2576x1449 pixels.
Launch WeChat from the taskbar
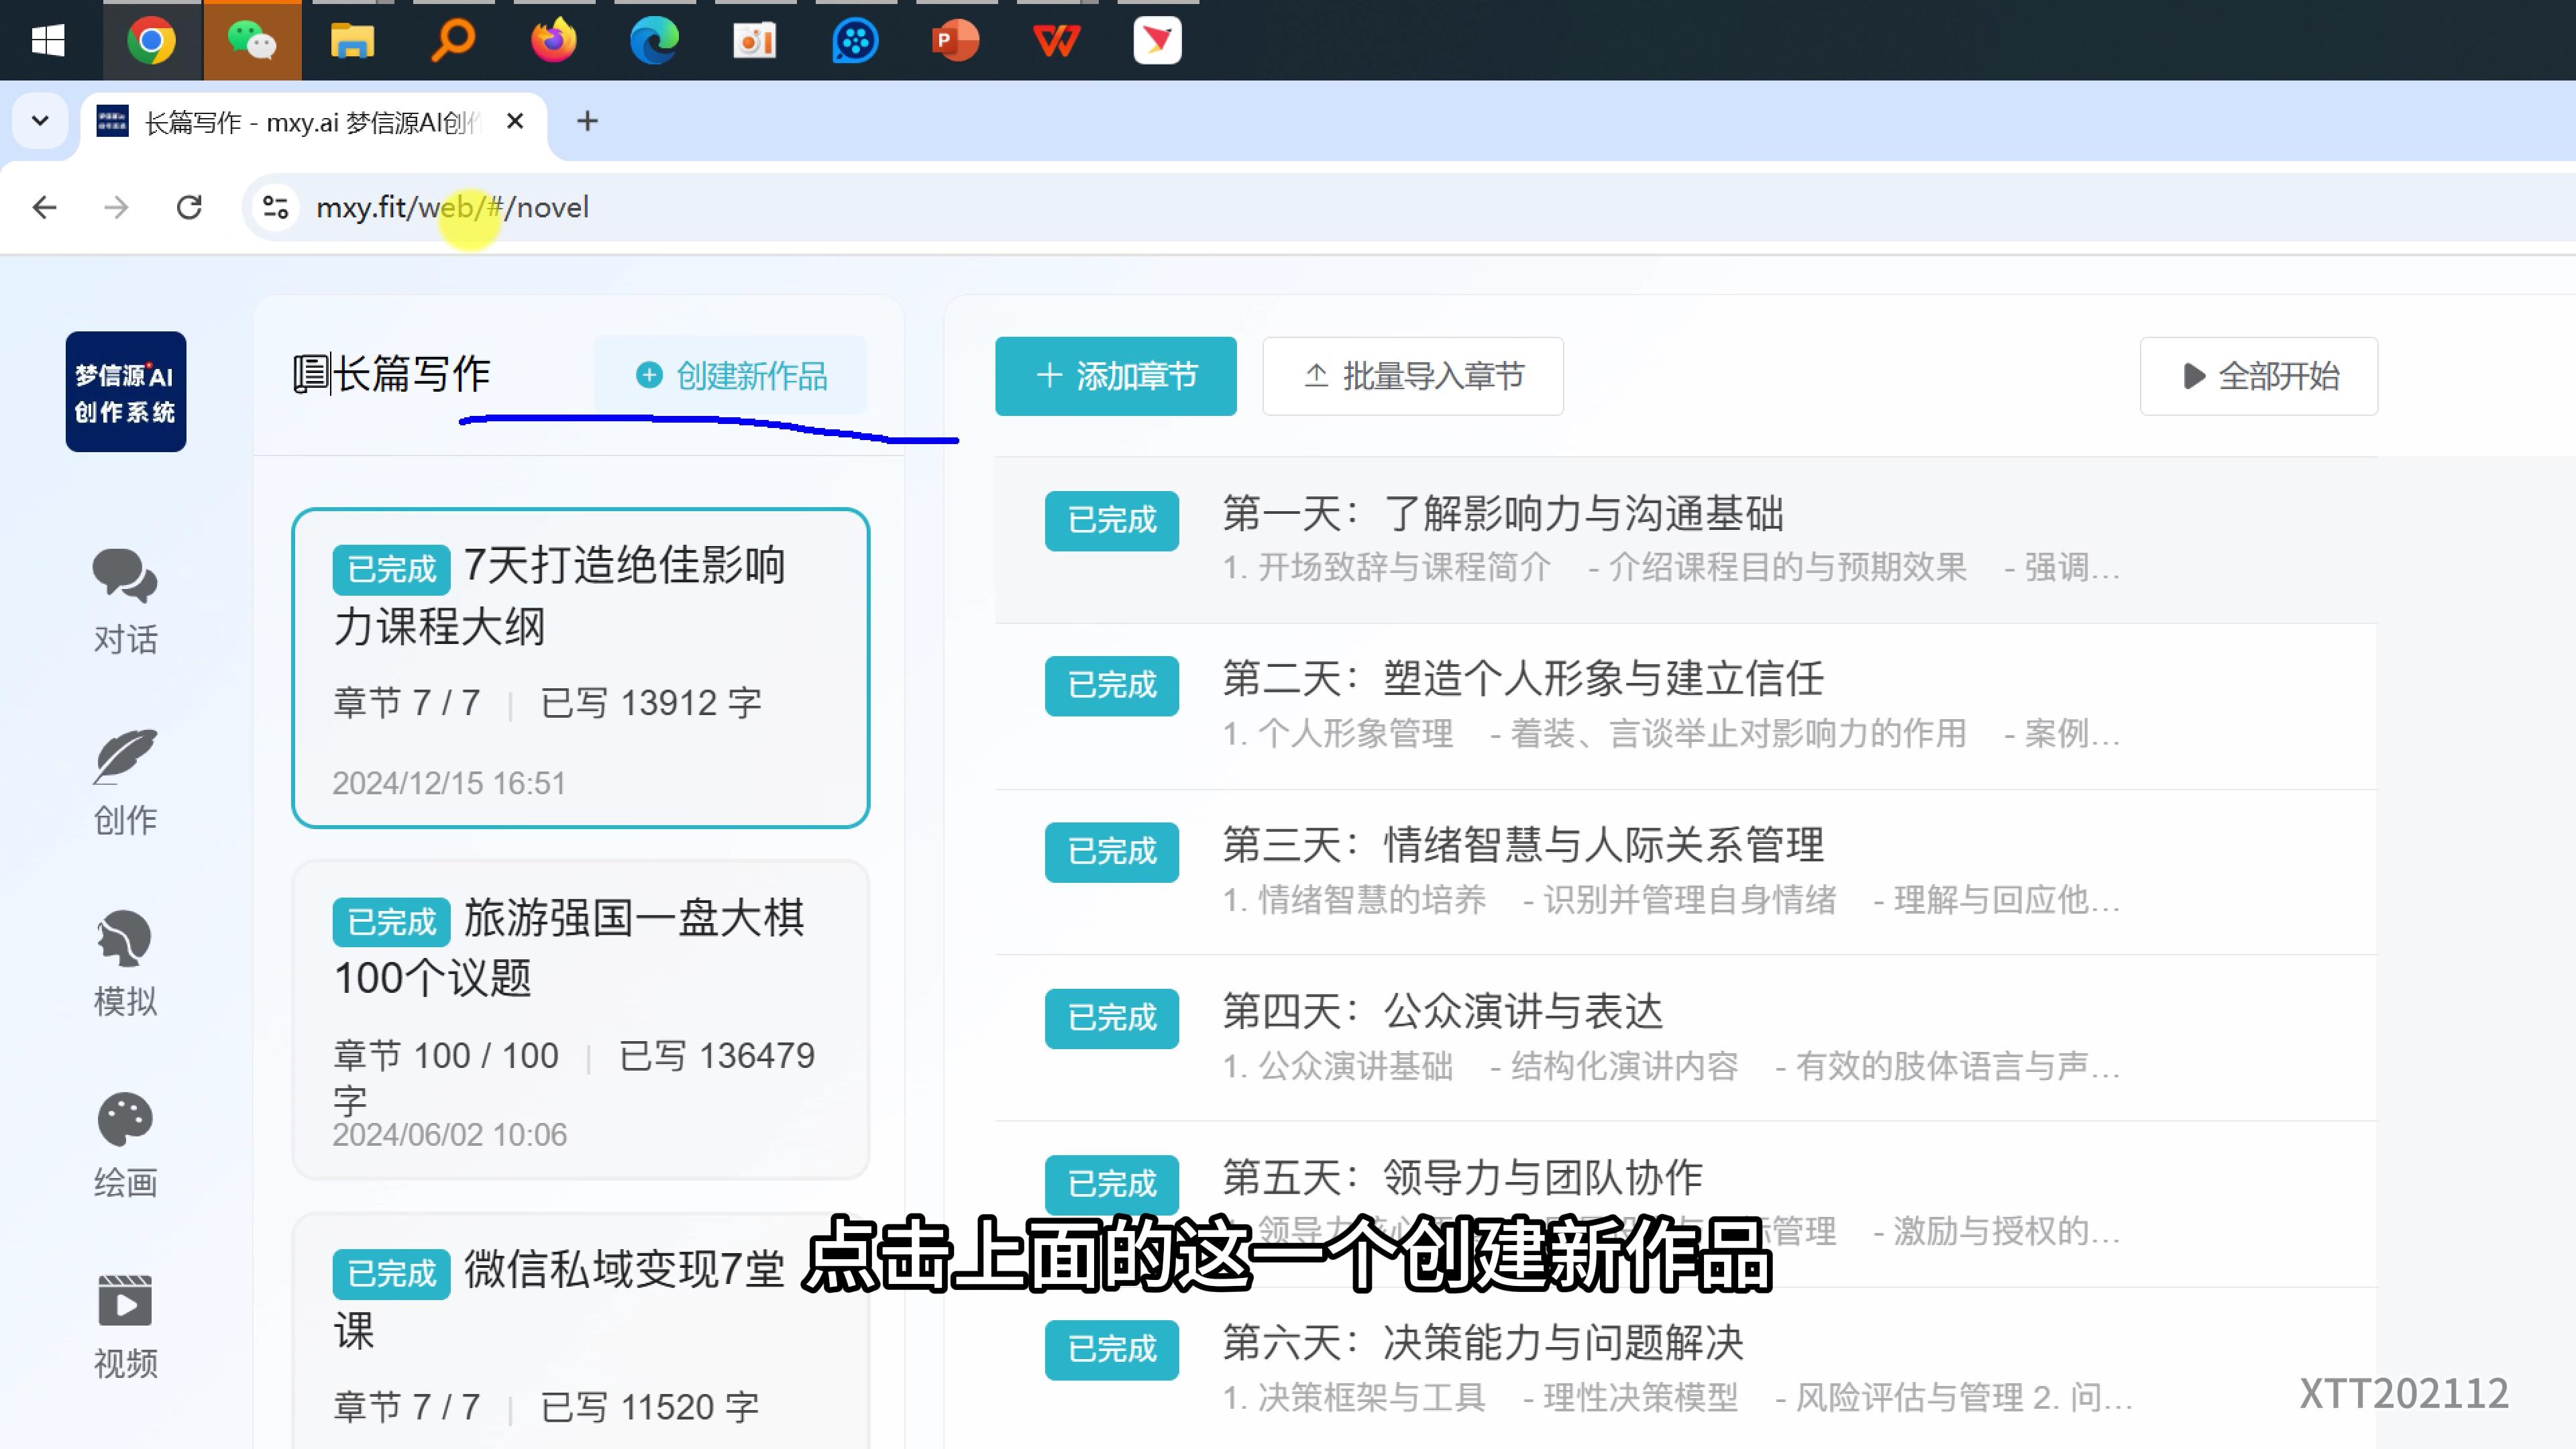(x=252, y=41)
